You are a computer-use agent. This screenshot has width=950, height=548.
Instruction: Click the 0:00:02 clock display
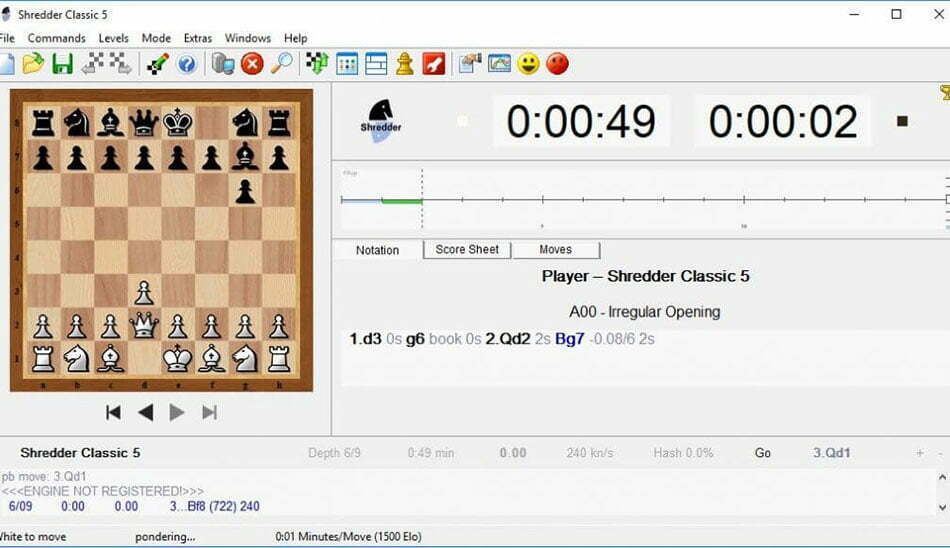[783, 121]
